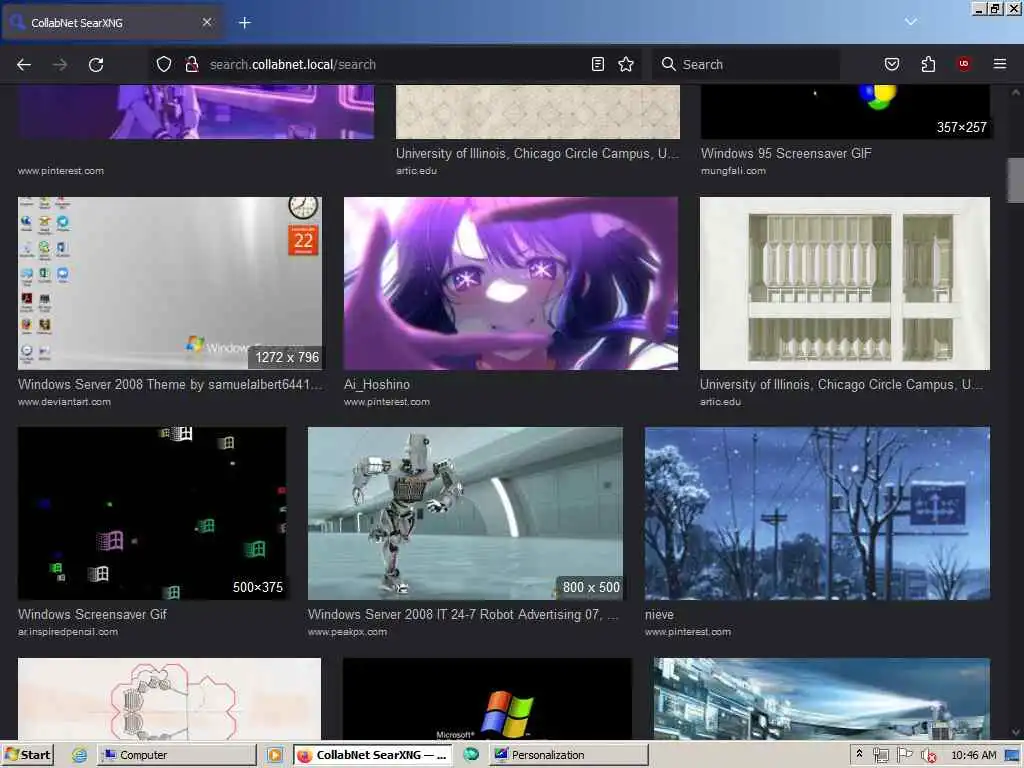Open the extensions puzzle icon
The width and height of the screenshot is (1024, 768).
tap(928, 64)
